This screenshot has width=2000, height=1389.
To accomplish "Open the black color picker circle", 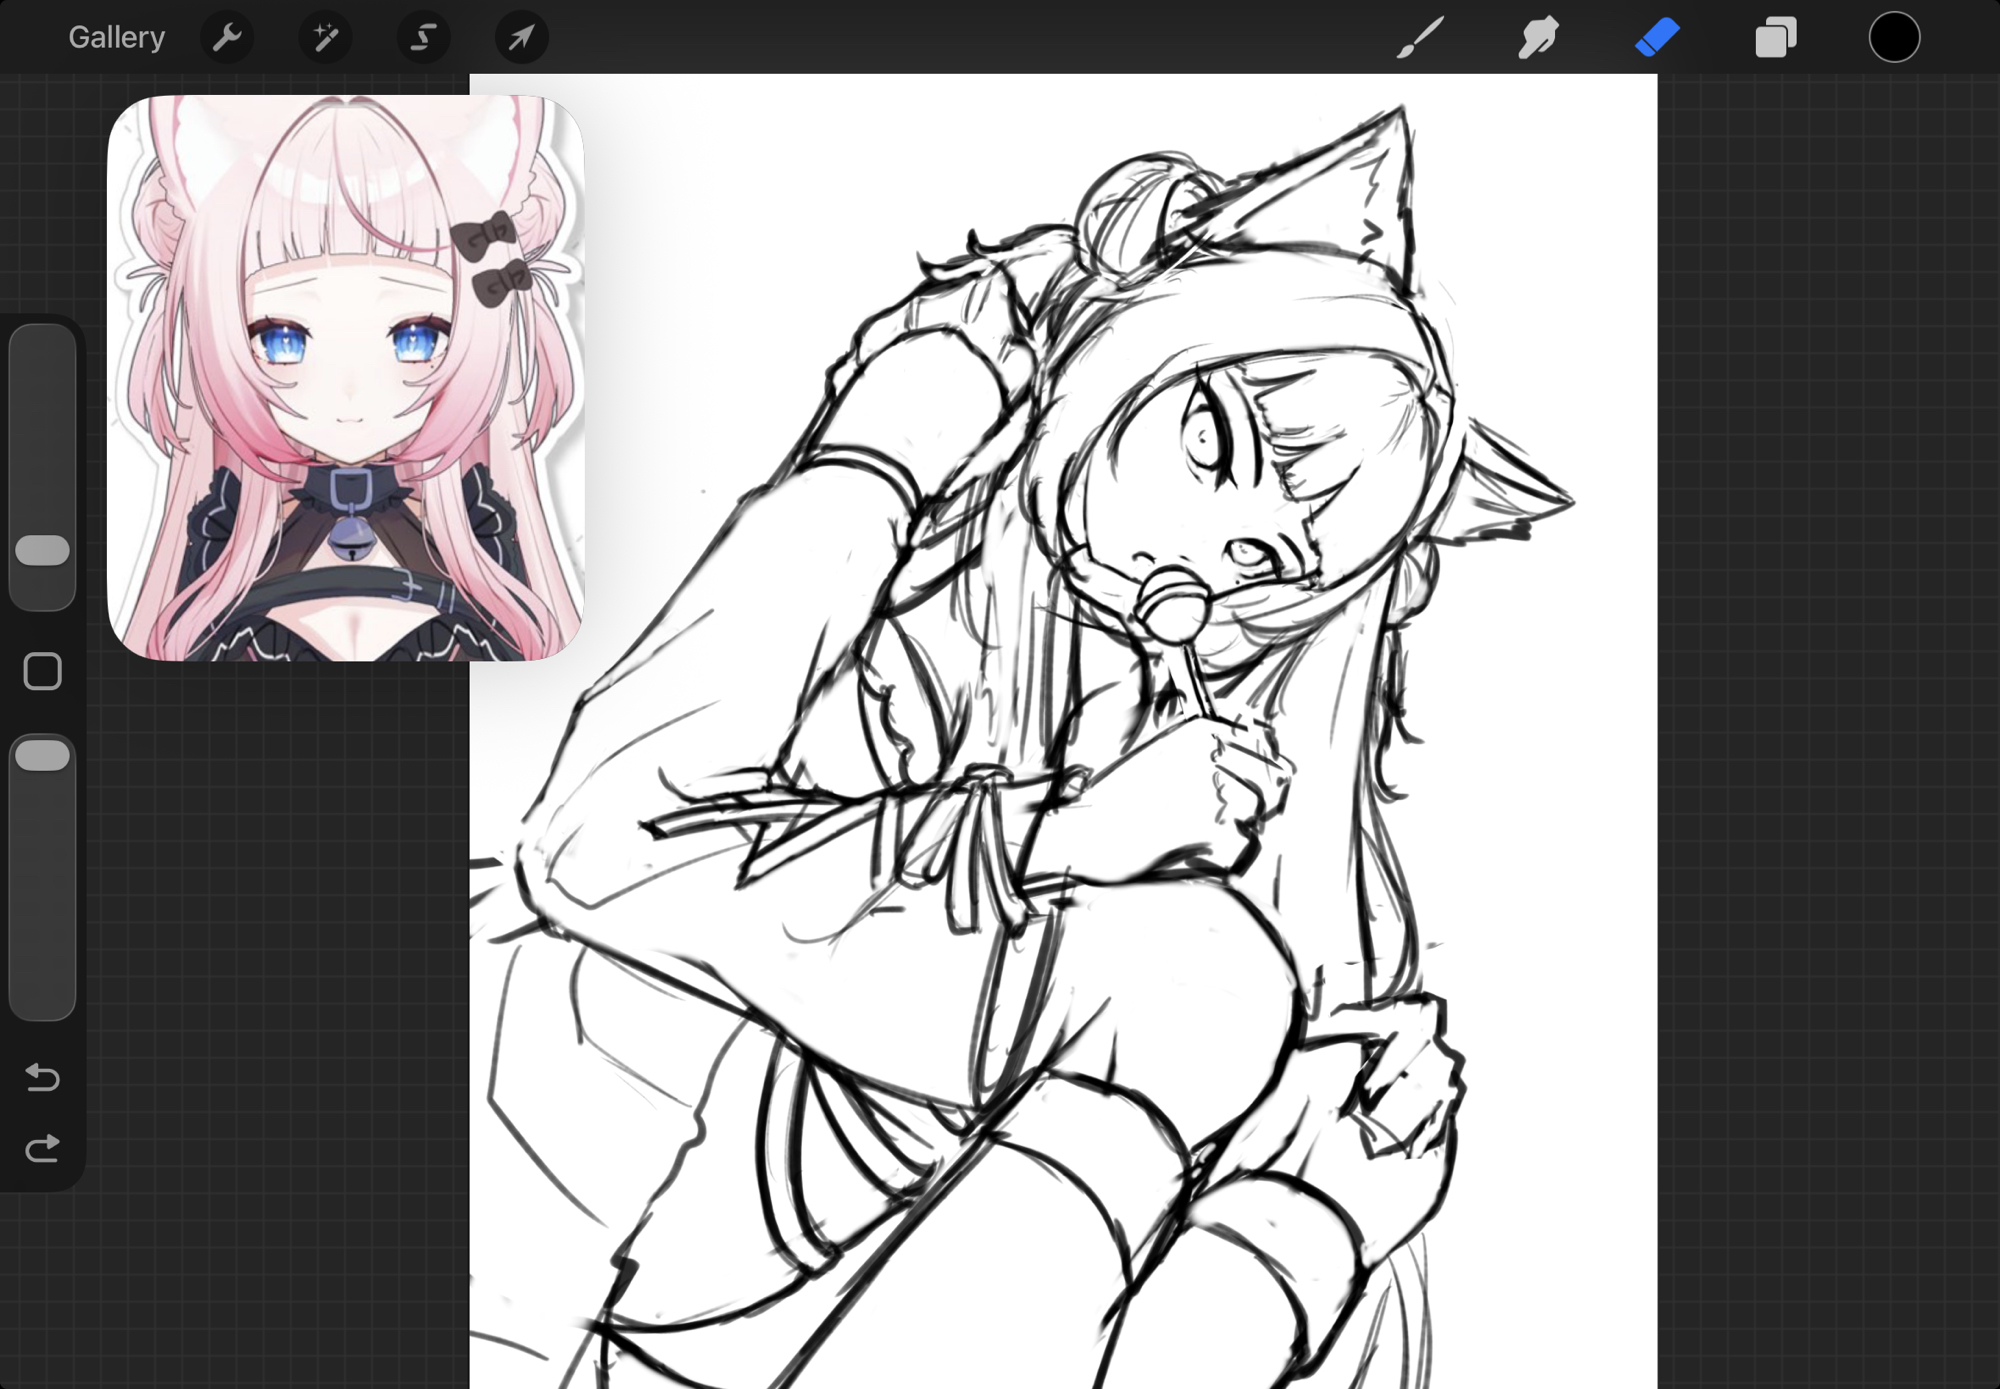I will click(1894, 38).
